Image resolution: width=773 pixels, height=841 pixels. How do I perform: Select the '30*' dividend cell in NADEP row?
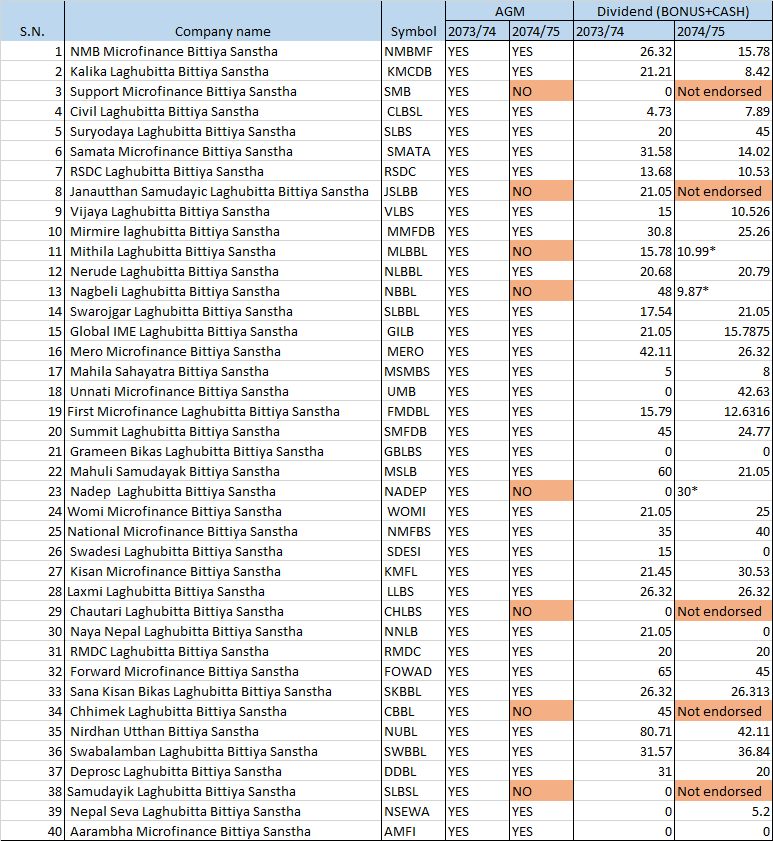723,492
